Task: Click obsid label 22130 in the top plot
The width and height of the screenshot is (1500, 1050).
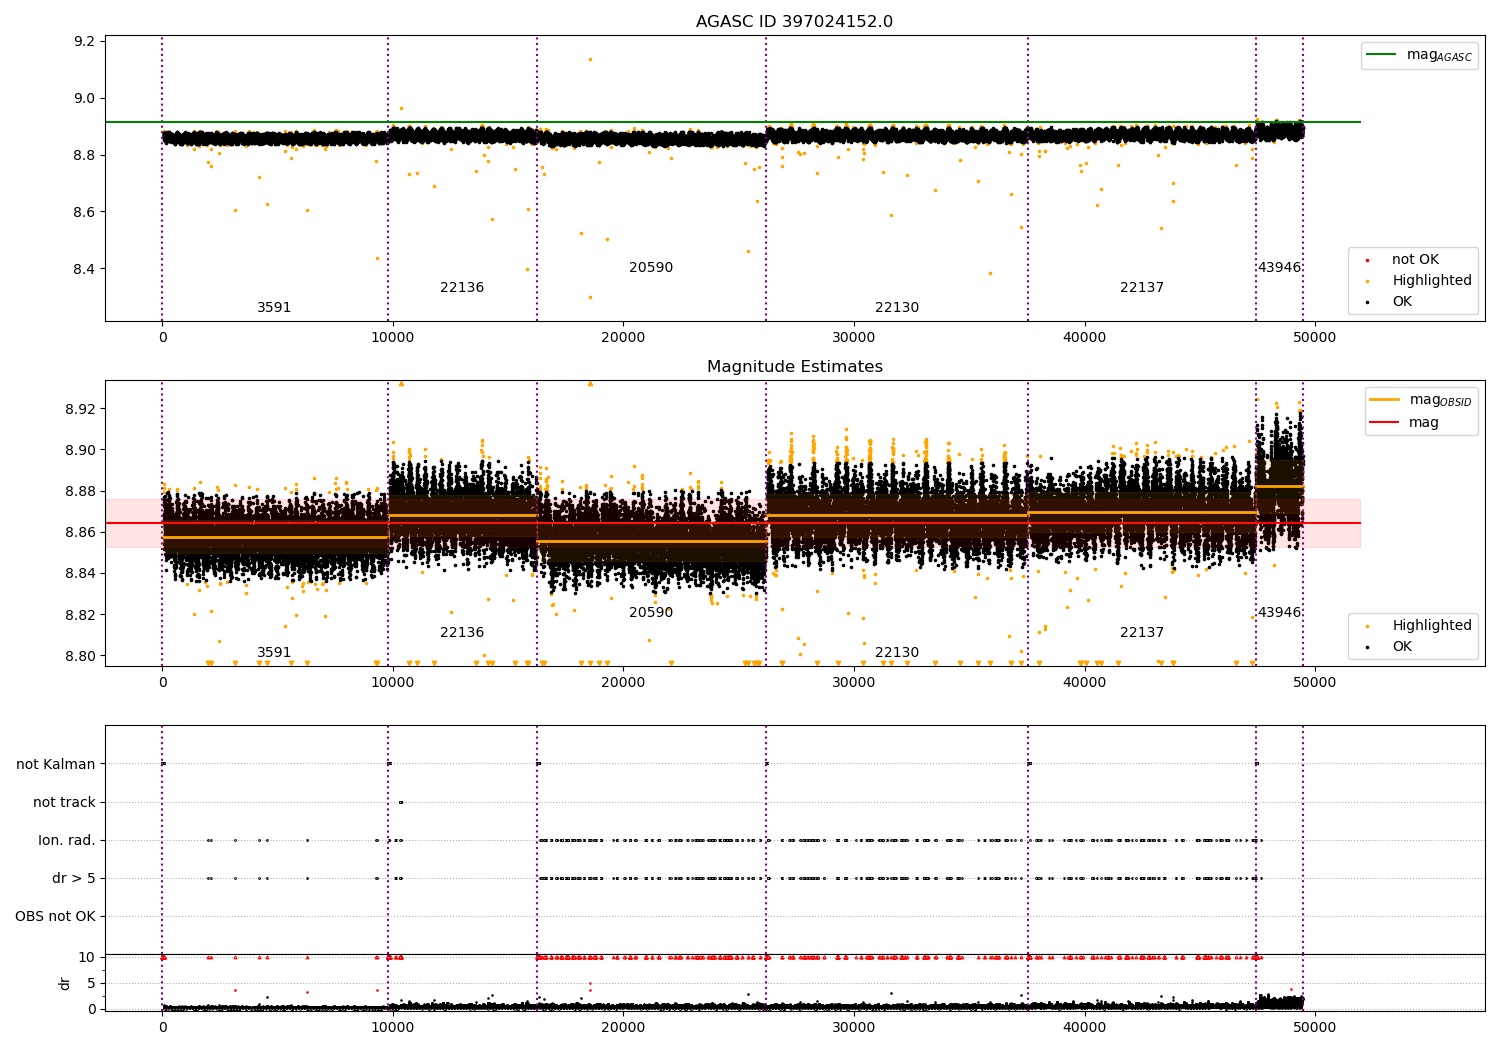Action: click(897, 308)
